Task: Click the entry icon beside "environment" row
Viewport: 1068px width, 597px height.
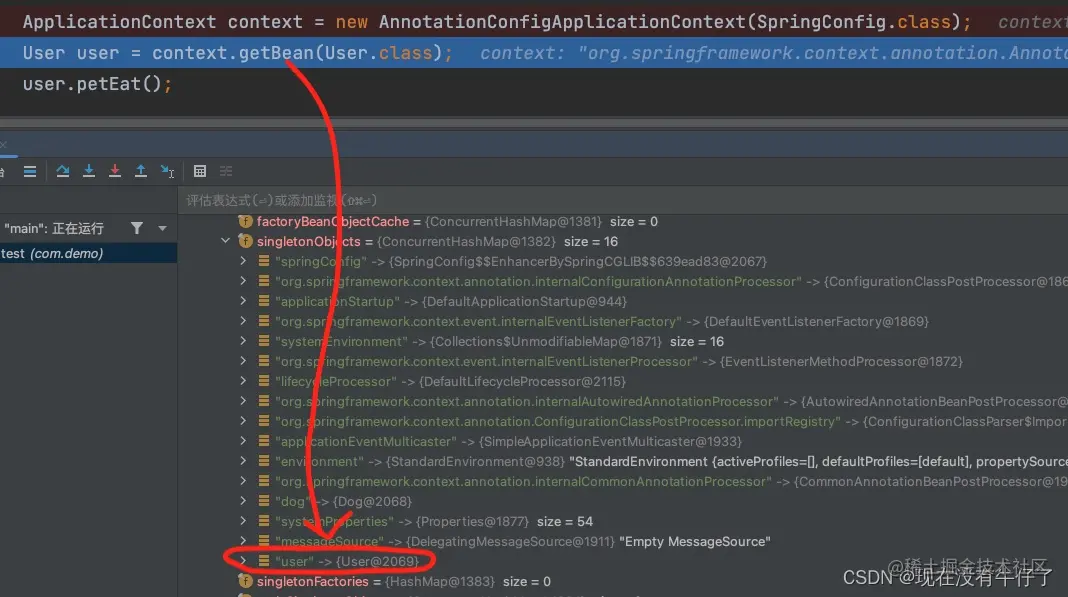Action: pyautogui.click(x=264, y=461)
